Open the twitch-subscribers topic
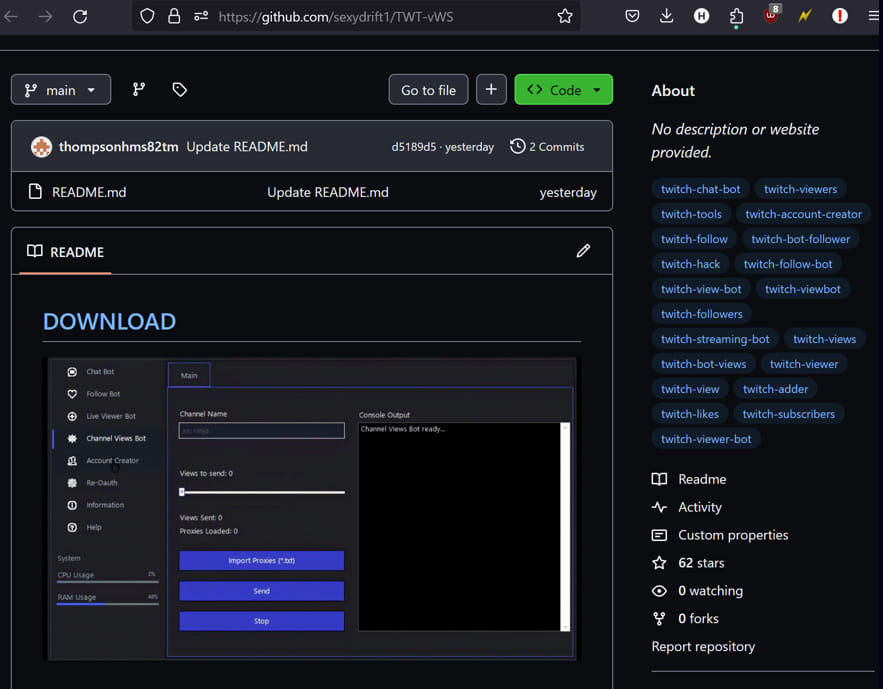 coord(788,414)
